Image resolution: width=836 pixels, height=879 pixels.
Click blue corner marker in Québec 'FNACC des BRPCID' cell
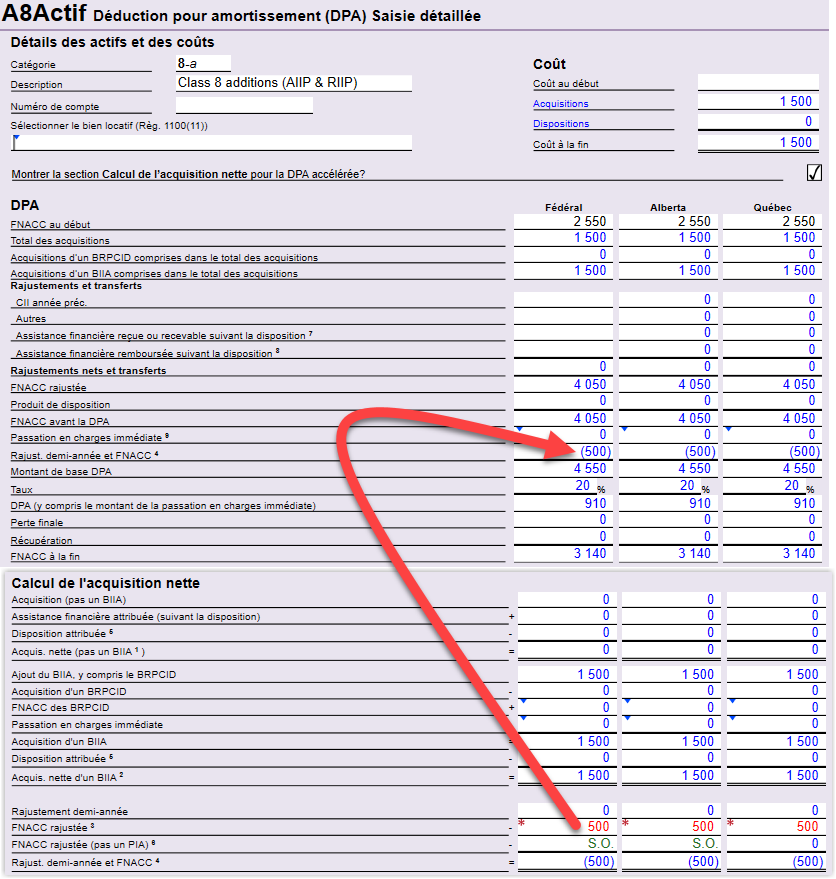(x=731, y=700)
